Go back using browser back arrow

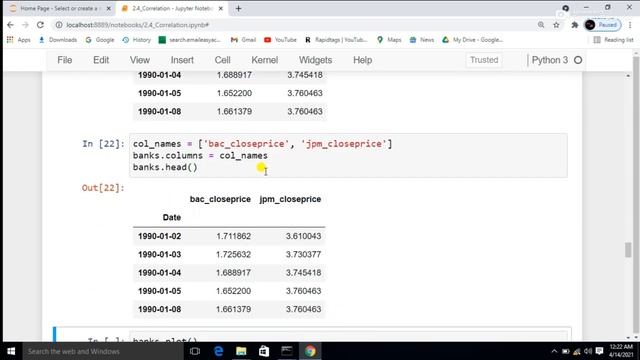(x=11, y=25)
